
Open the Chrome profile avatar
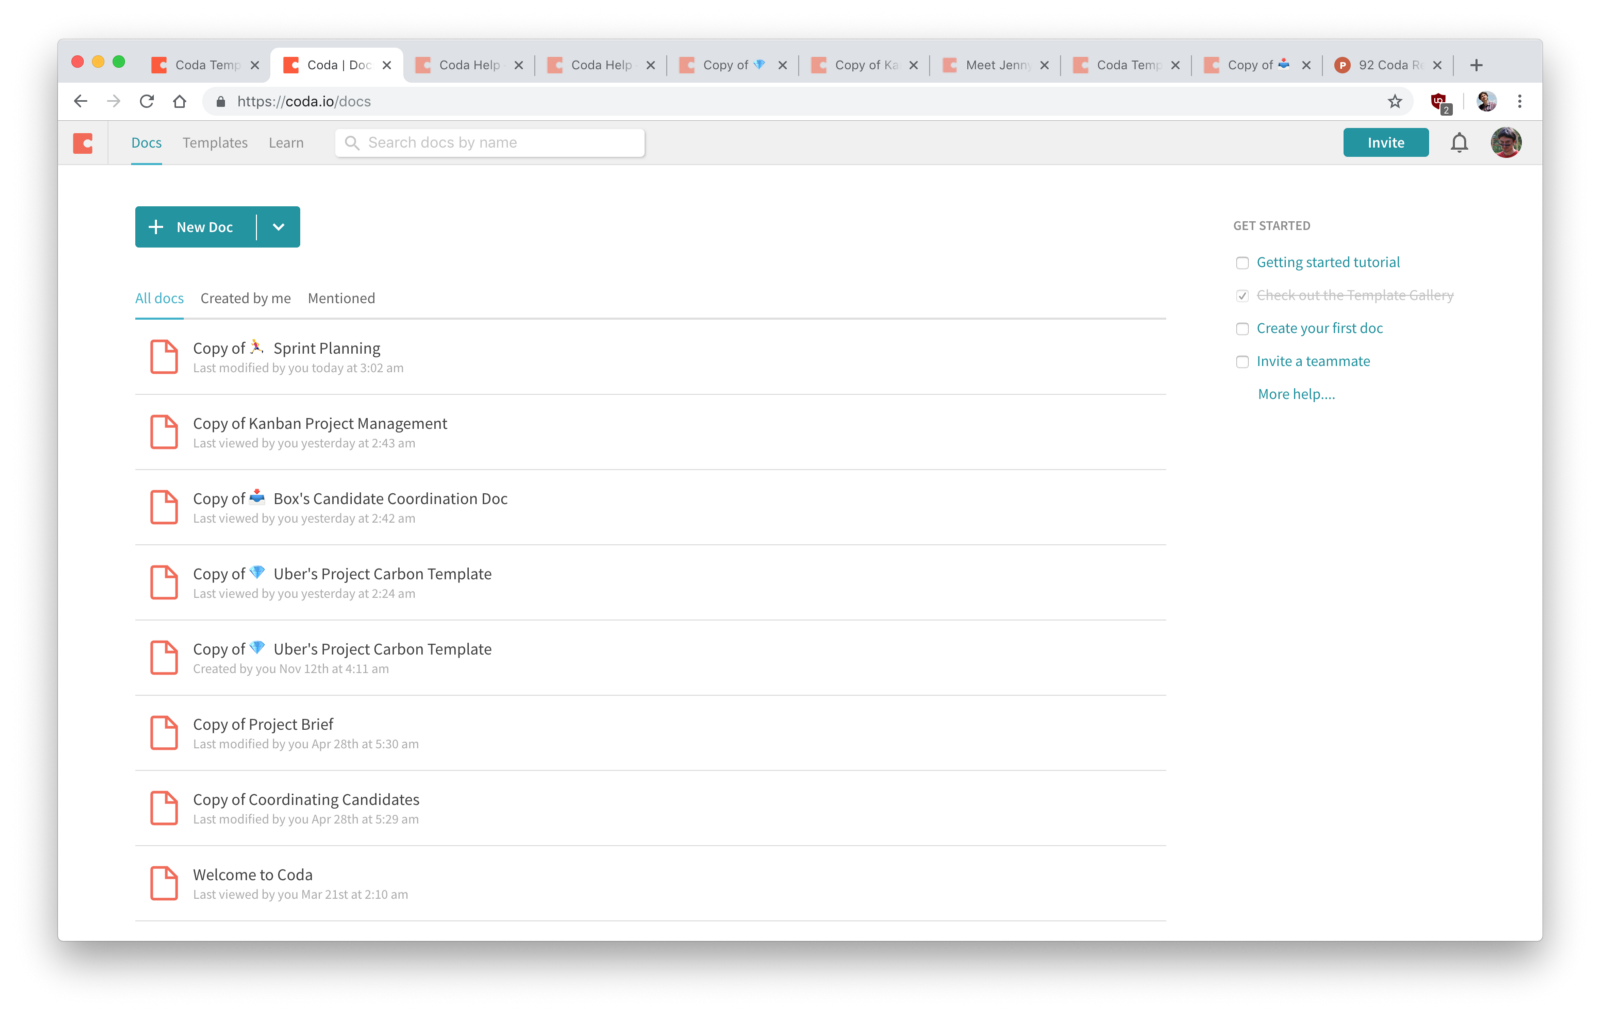(1487, 101)
